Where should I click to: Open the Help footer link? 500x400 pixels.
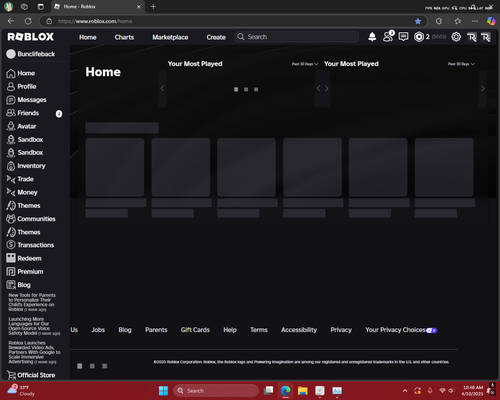230,330
